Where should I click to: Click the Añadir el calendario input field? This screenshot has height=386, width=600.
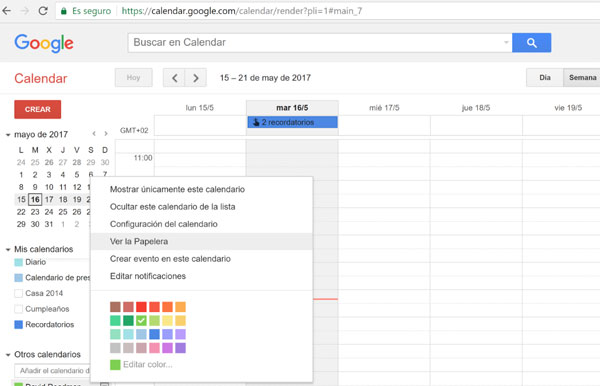[x=52, y=371]
